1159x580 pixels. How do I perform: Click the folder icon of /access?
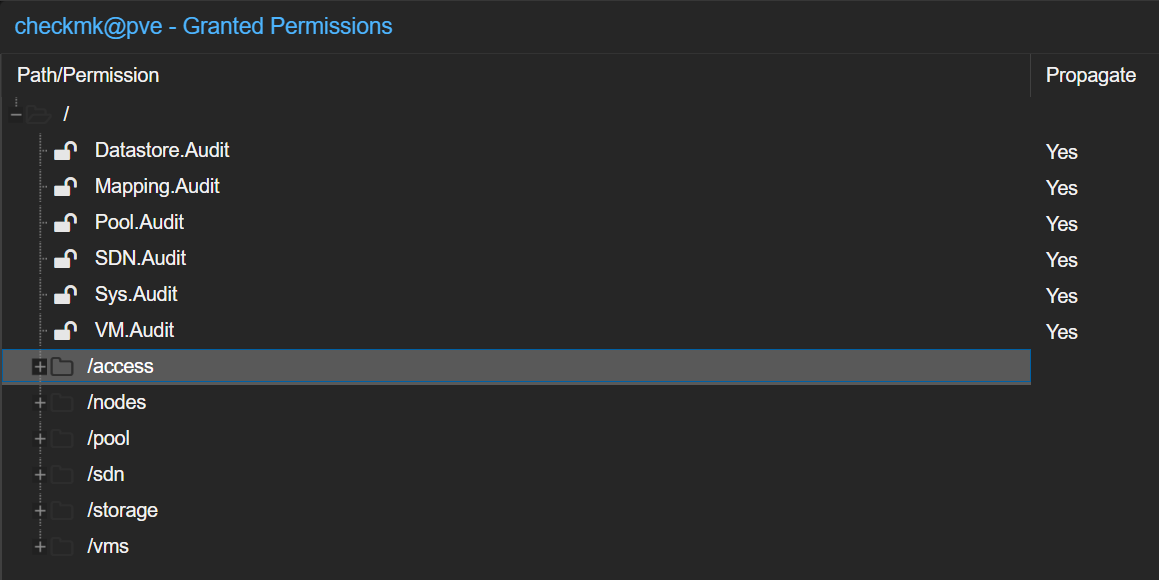pyautogui.click(x=62, y=366)
